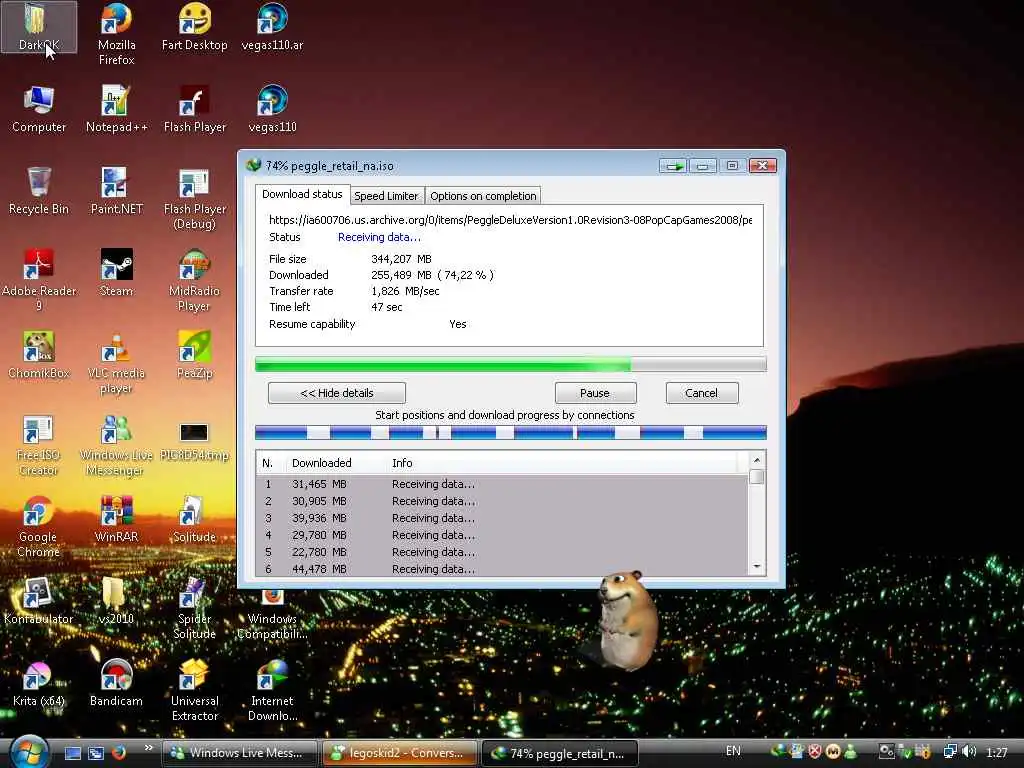Switch to Windows Live Messenger taskbar button

coord(239,753)
